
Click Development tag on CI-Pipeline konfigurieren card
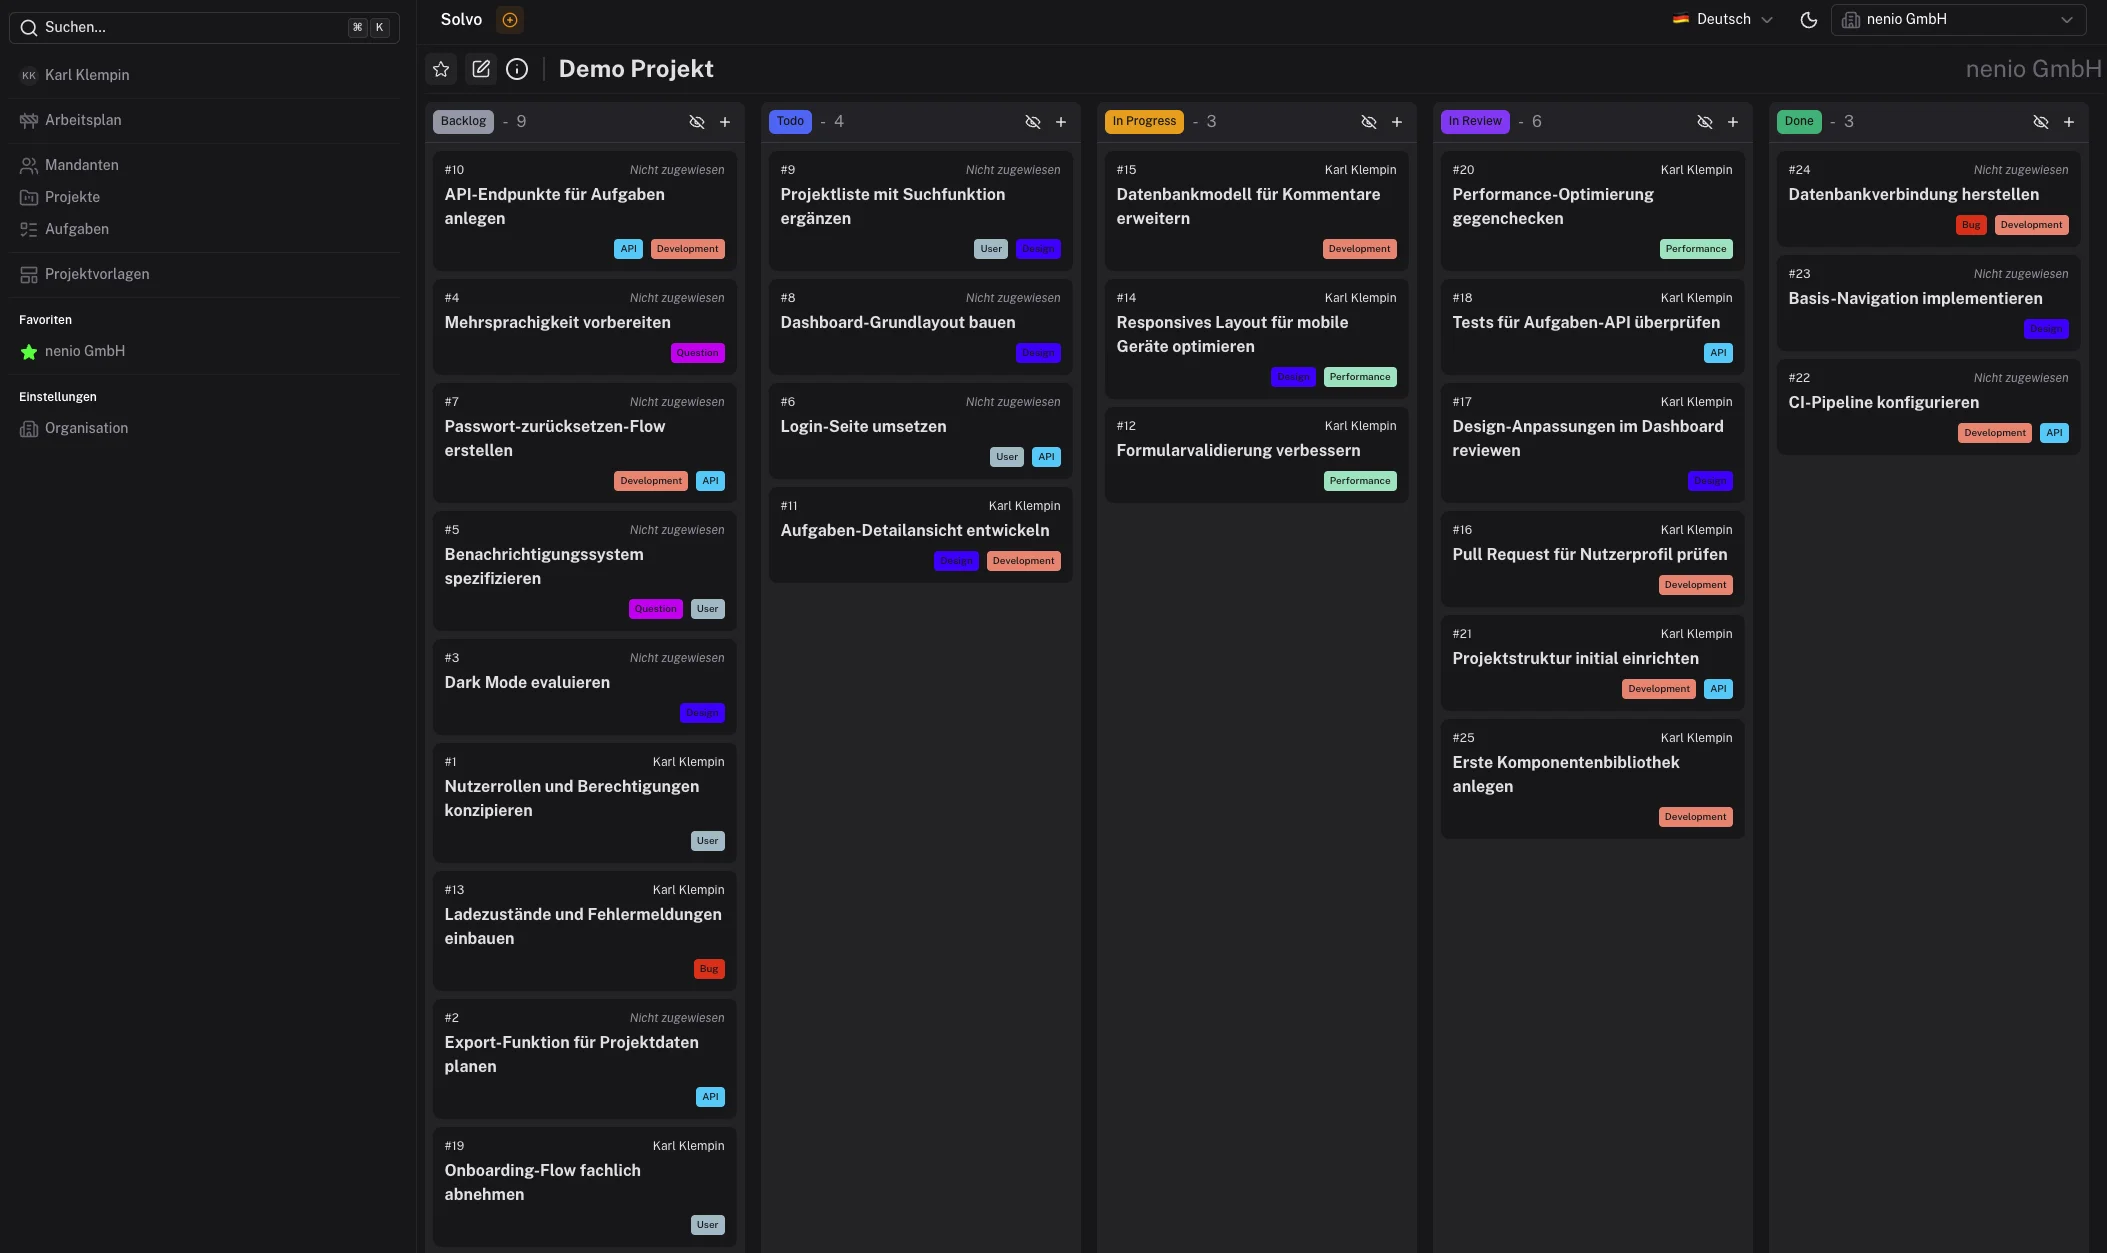pyautogui.click(x=1994, y=433)
